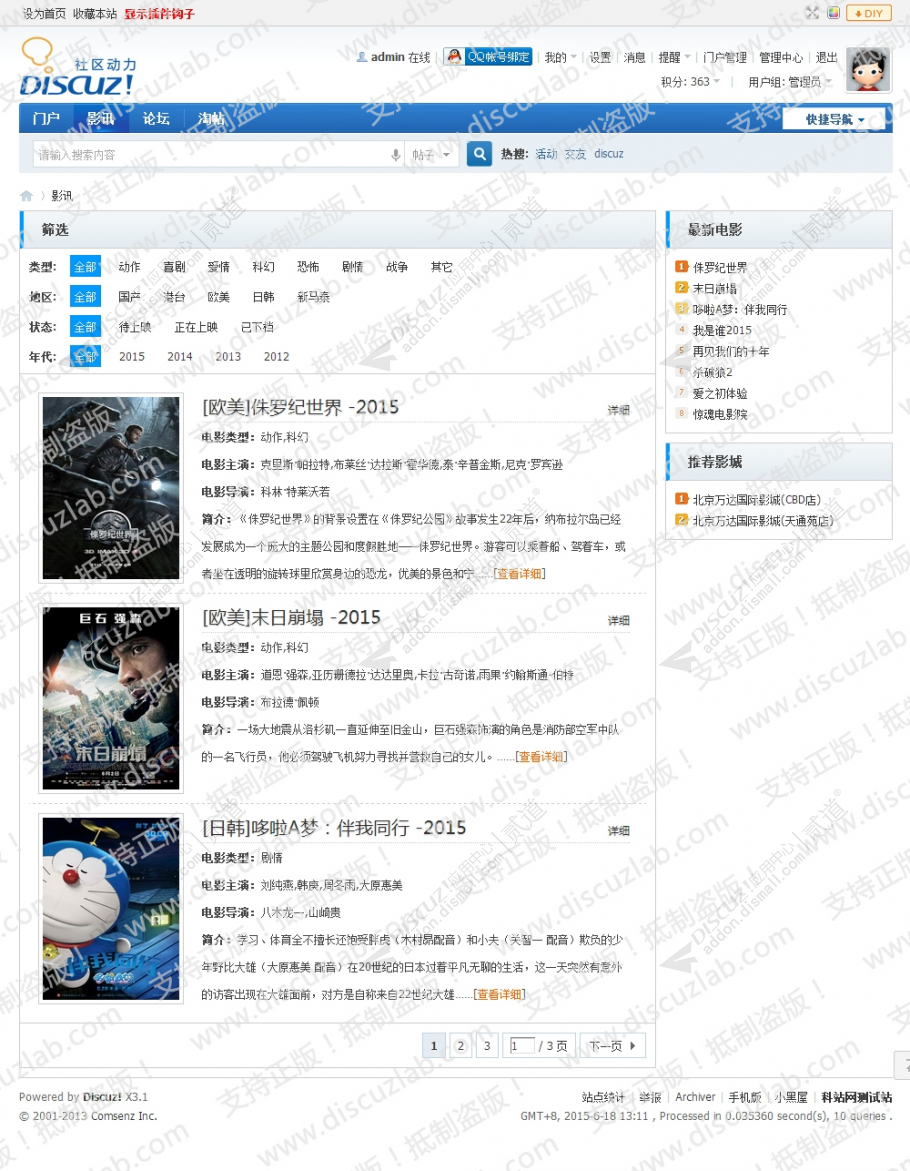
Task: Click the 哆啦A梦 movie poster
Action: click(x=110, y=908)
